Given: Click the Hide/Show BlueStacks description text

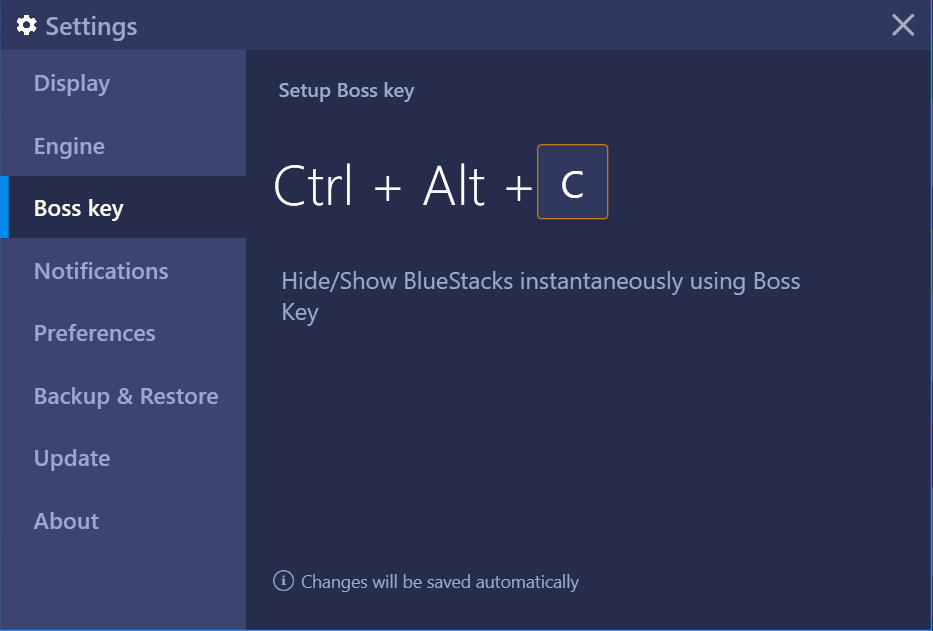Looking at the screenshot, I should (541, 296).
